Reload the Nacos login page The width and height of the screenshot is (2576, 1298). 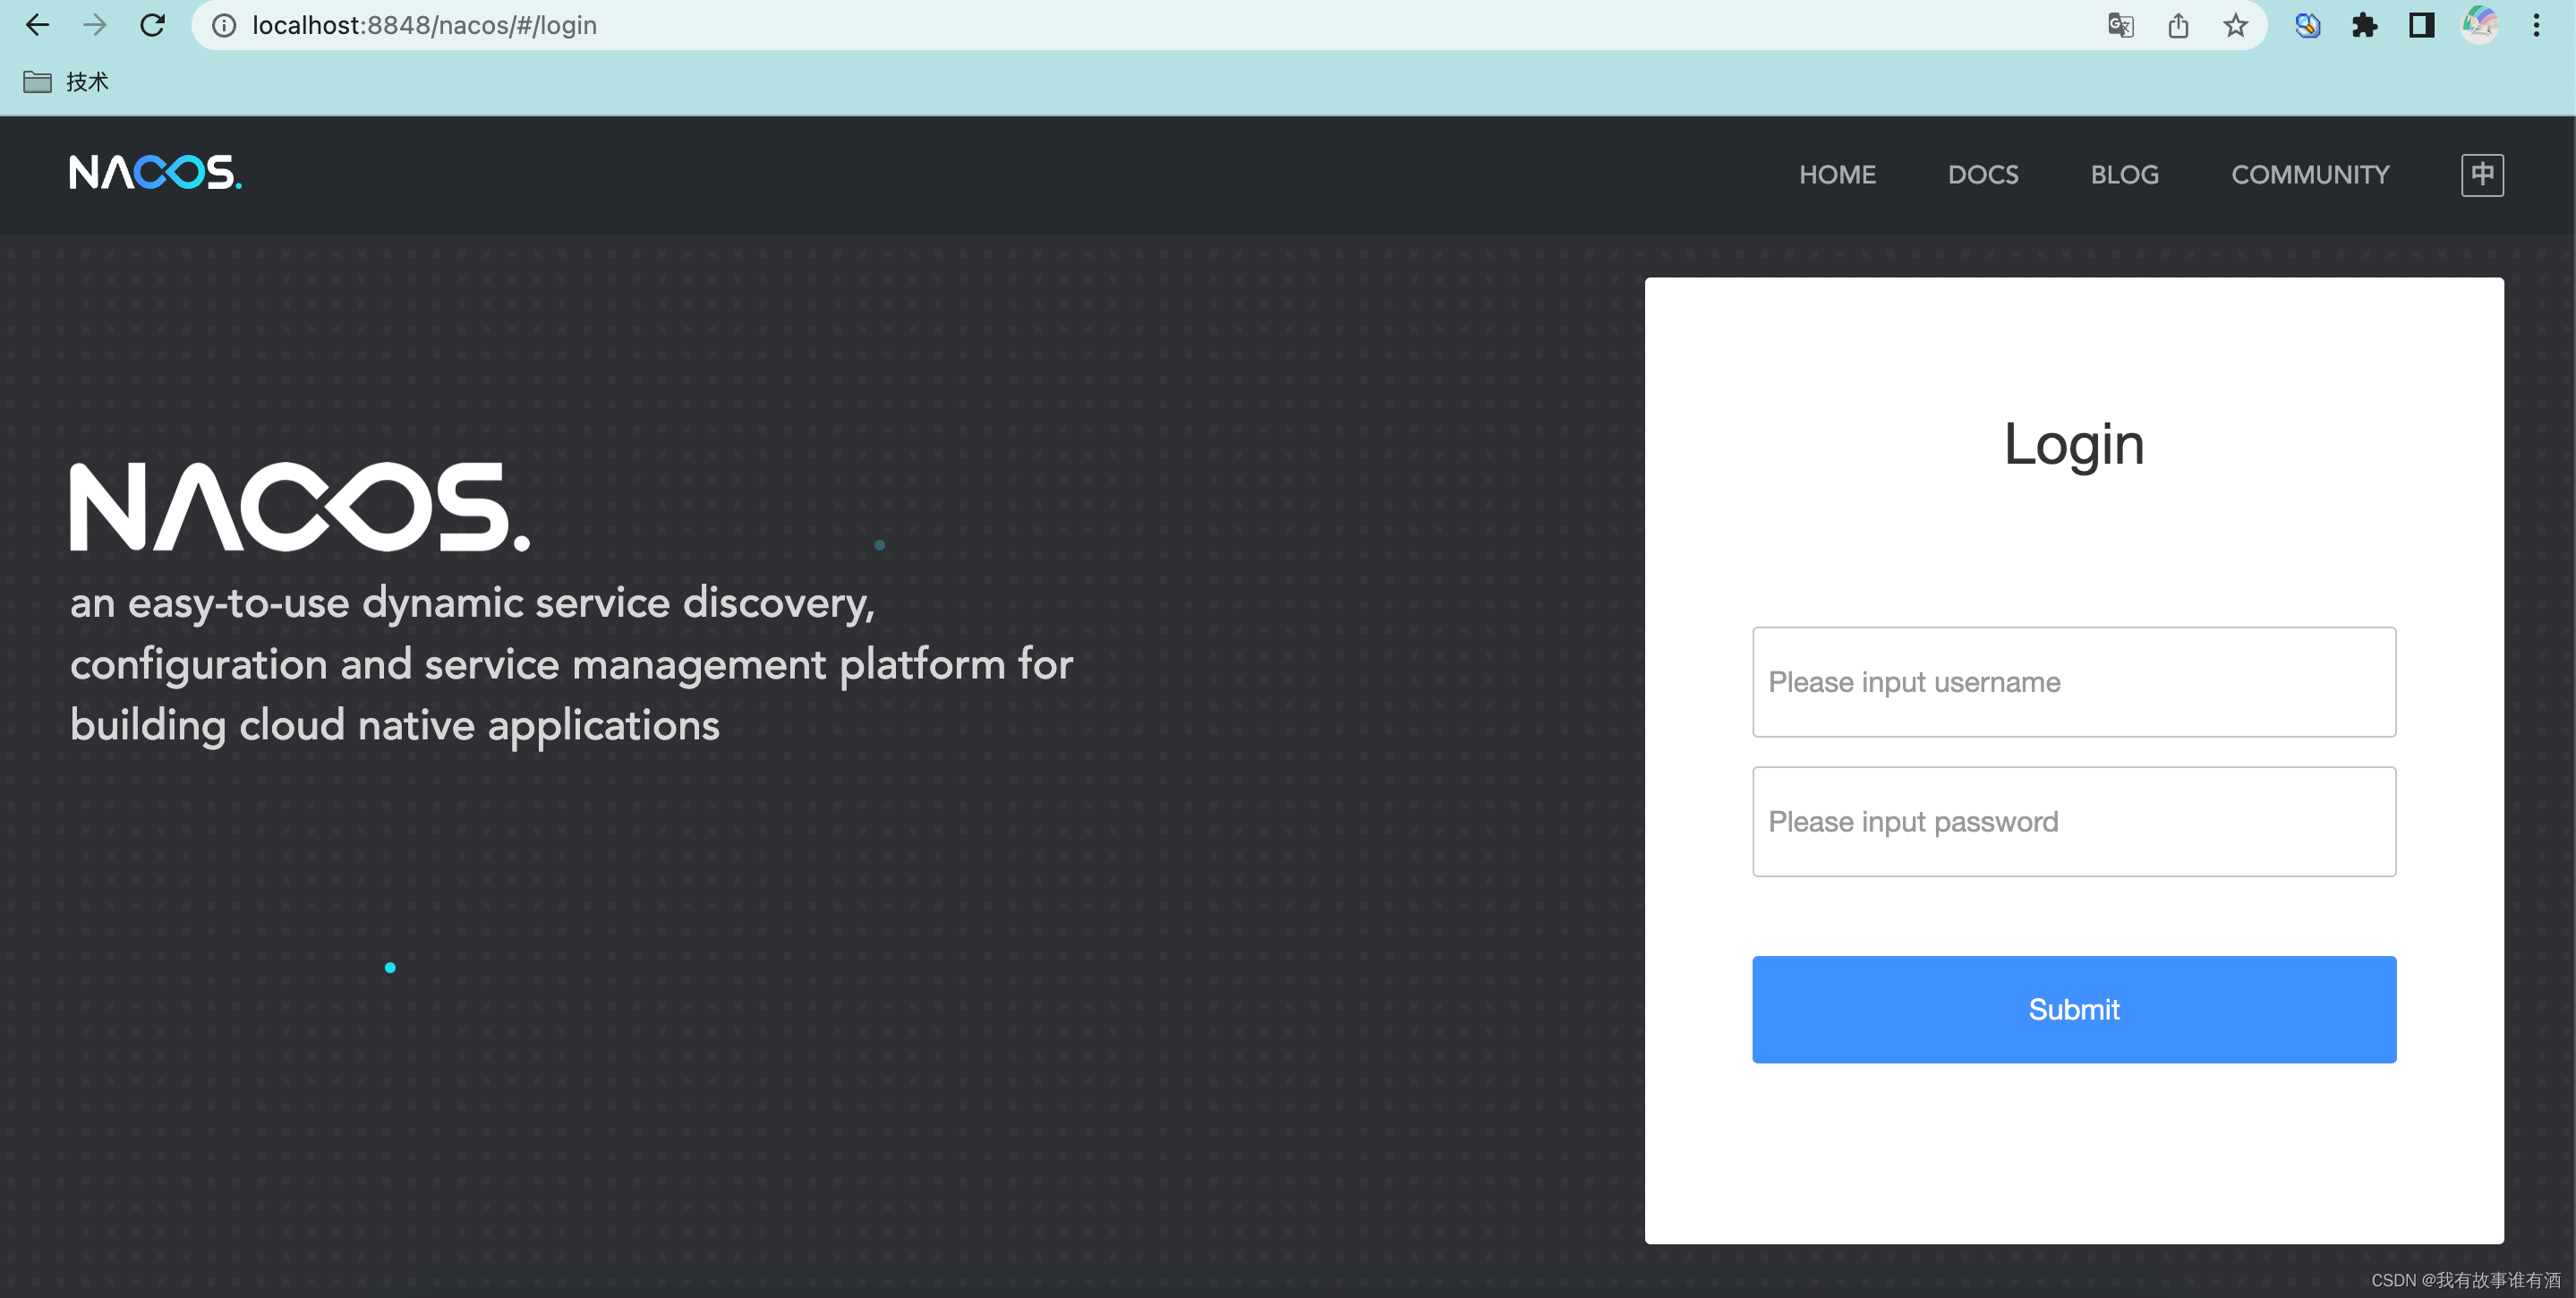pyautogui.click(x=152, y=25)
